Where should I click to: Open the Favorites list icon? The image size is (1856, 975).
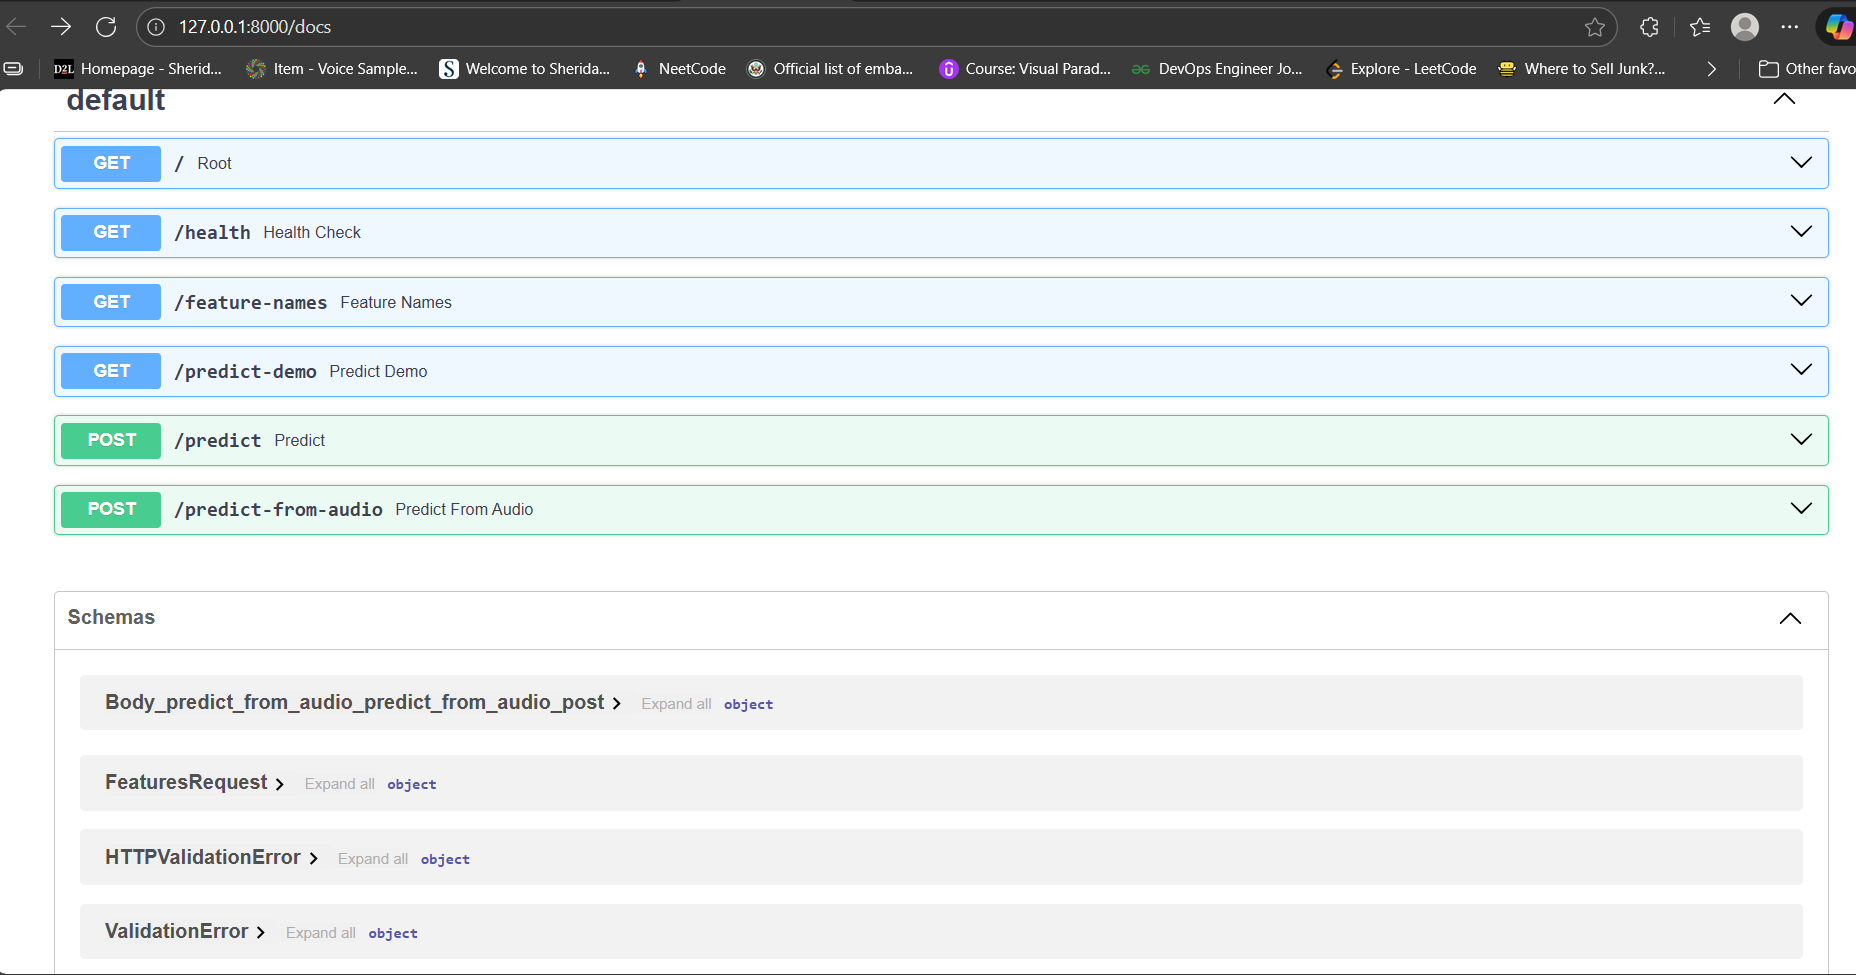[x=1700, y=27]
